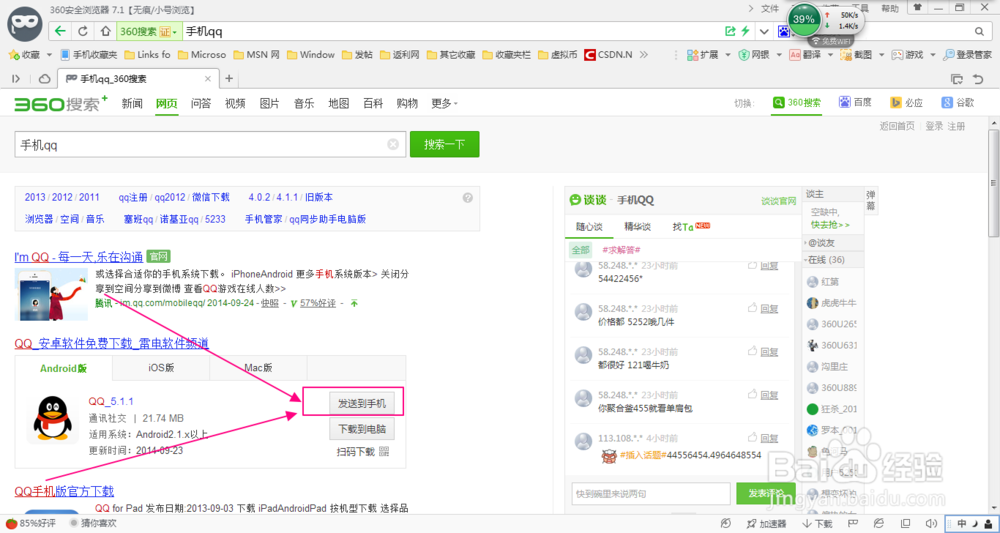Open the 文件 menu in title bar

click(x=770, y=8)
